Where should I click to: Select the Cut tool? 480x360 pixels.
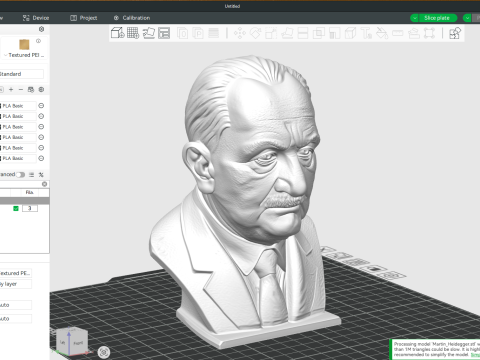[x=303, y=33]
